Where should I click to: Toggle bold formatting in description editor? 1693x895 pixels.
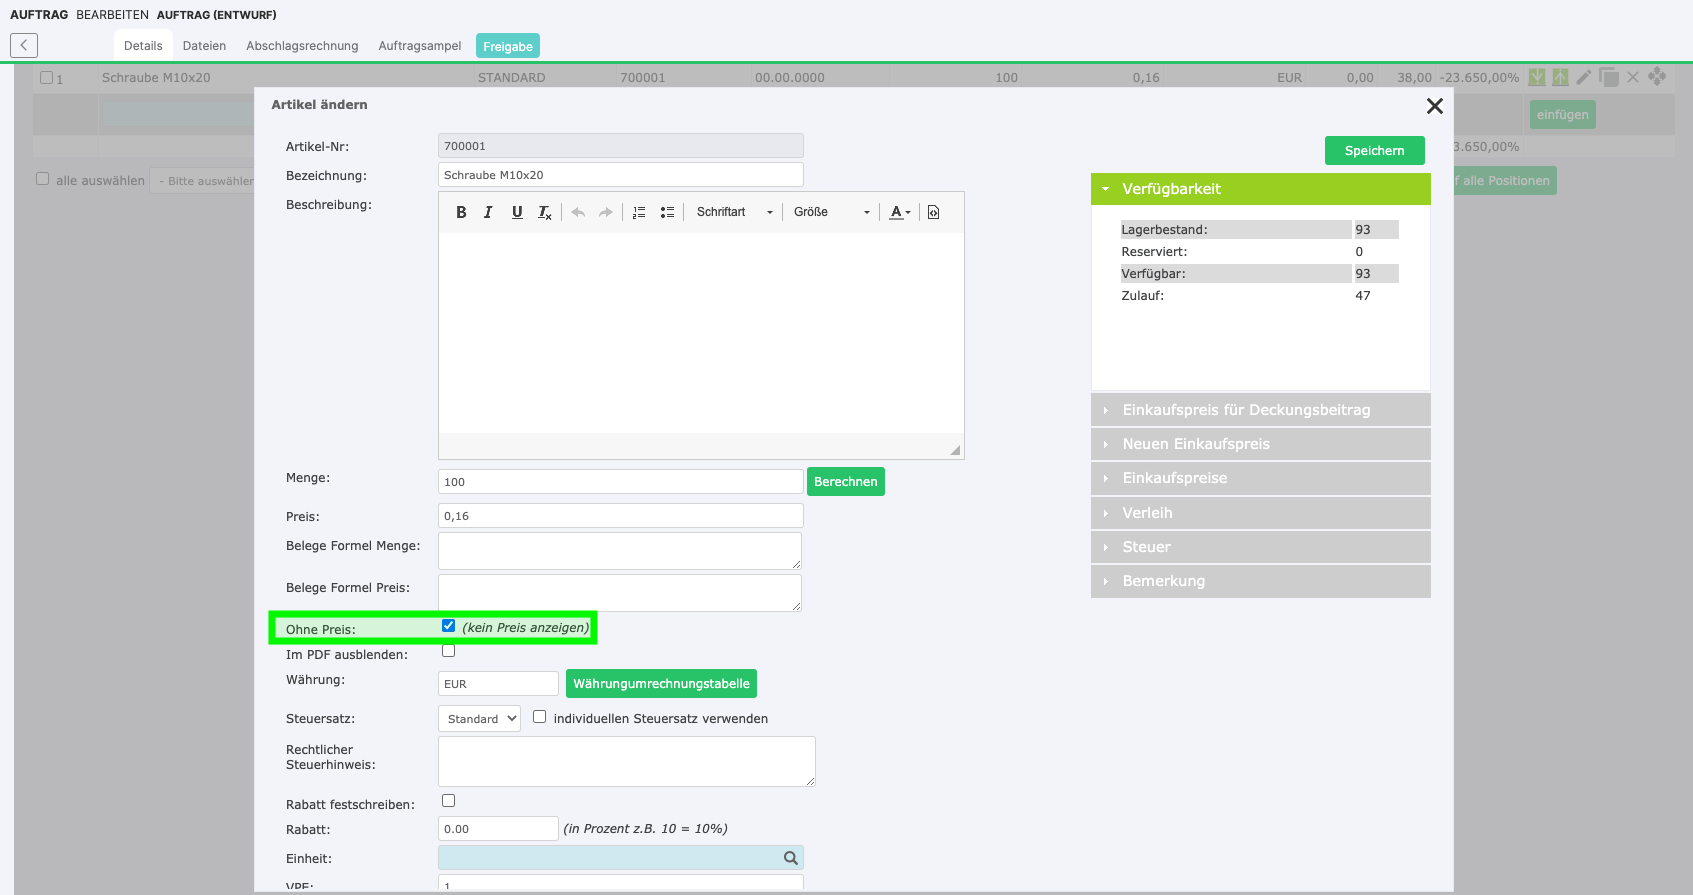coord(461,212)
